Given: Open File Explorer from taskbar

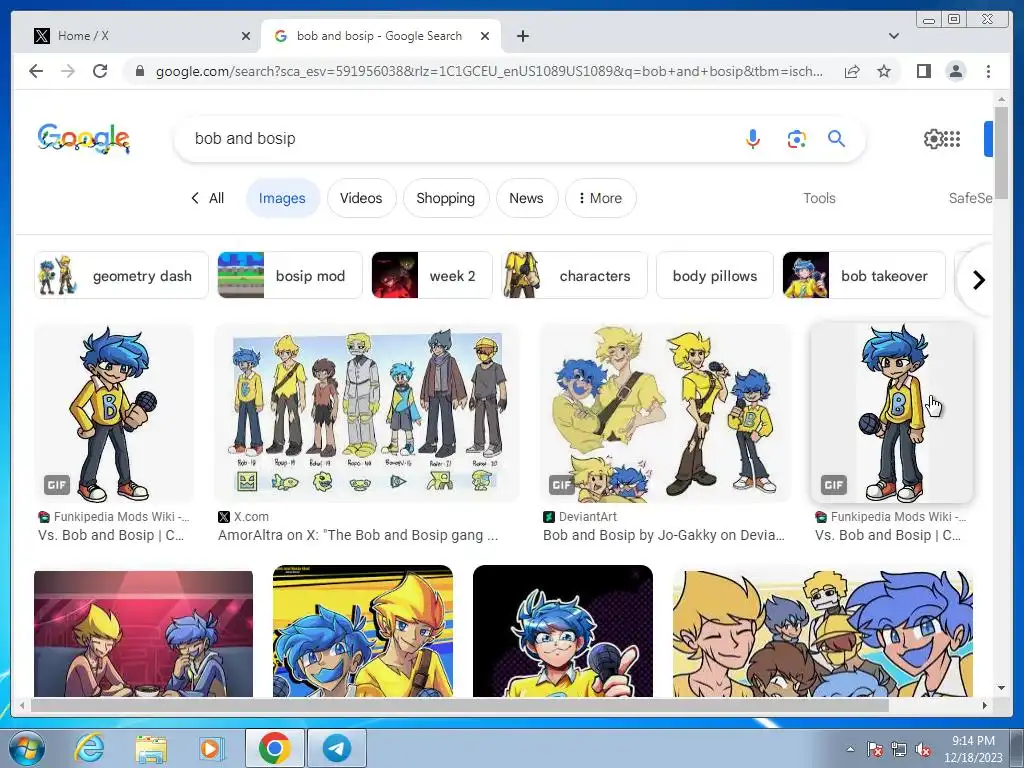Looking at the screenshot, I should coord(151,748).
